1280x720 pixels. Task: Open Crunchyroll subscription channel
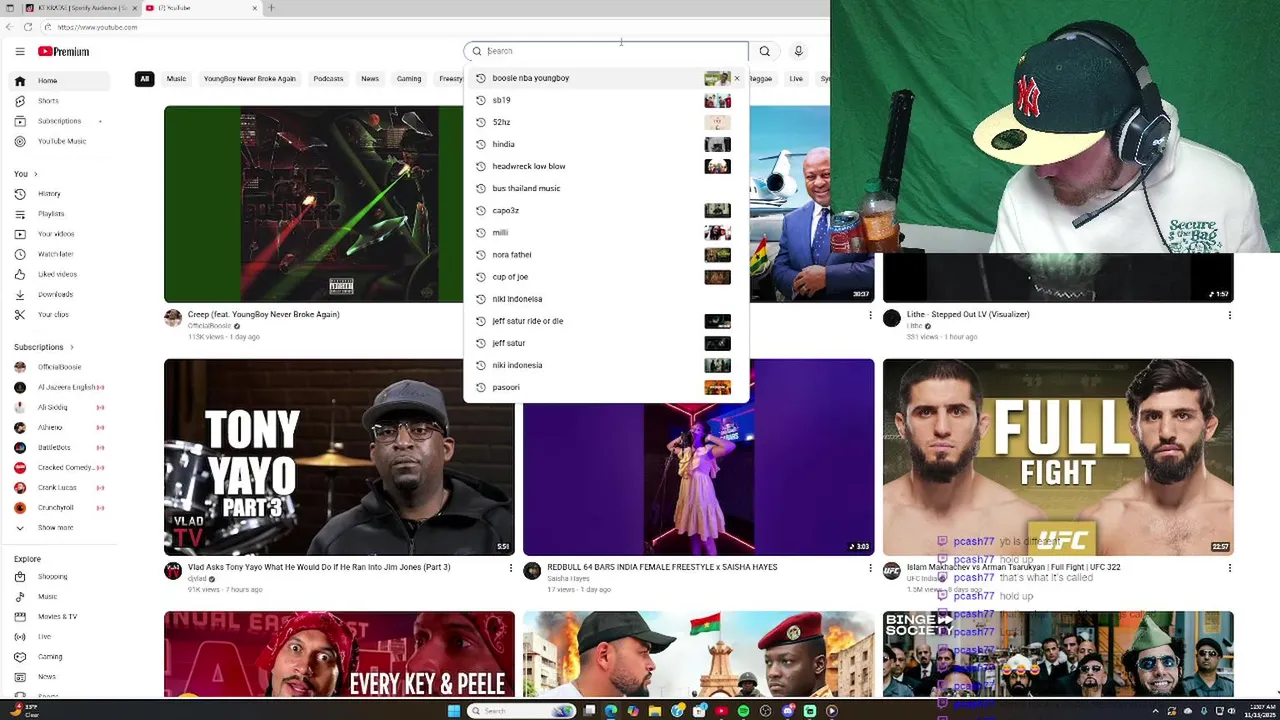click(60, 508)
